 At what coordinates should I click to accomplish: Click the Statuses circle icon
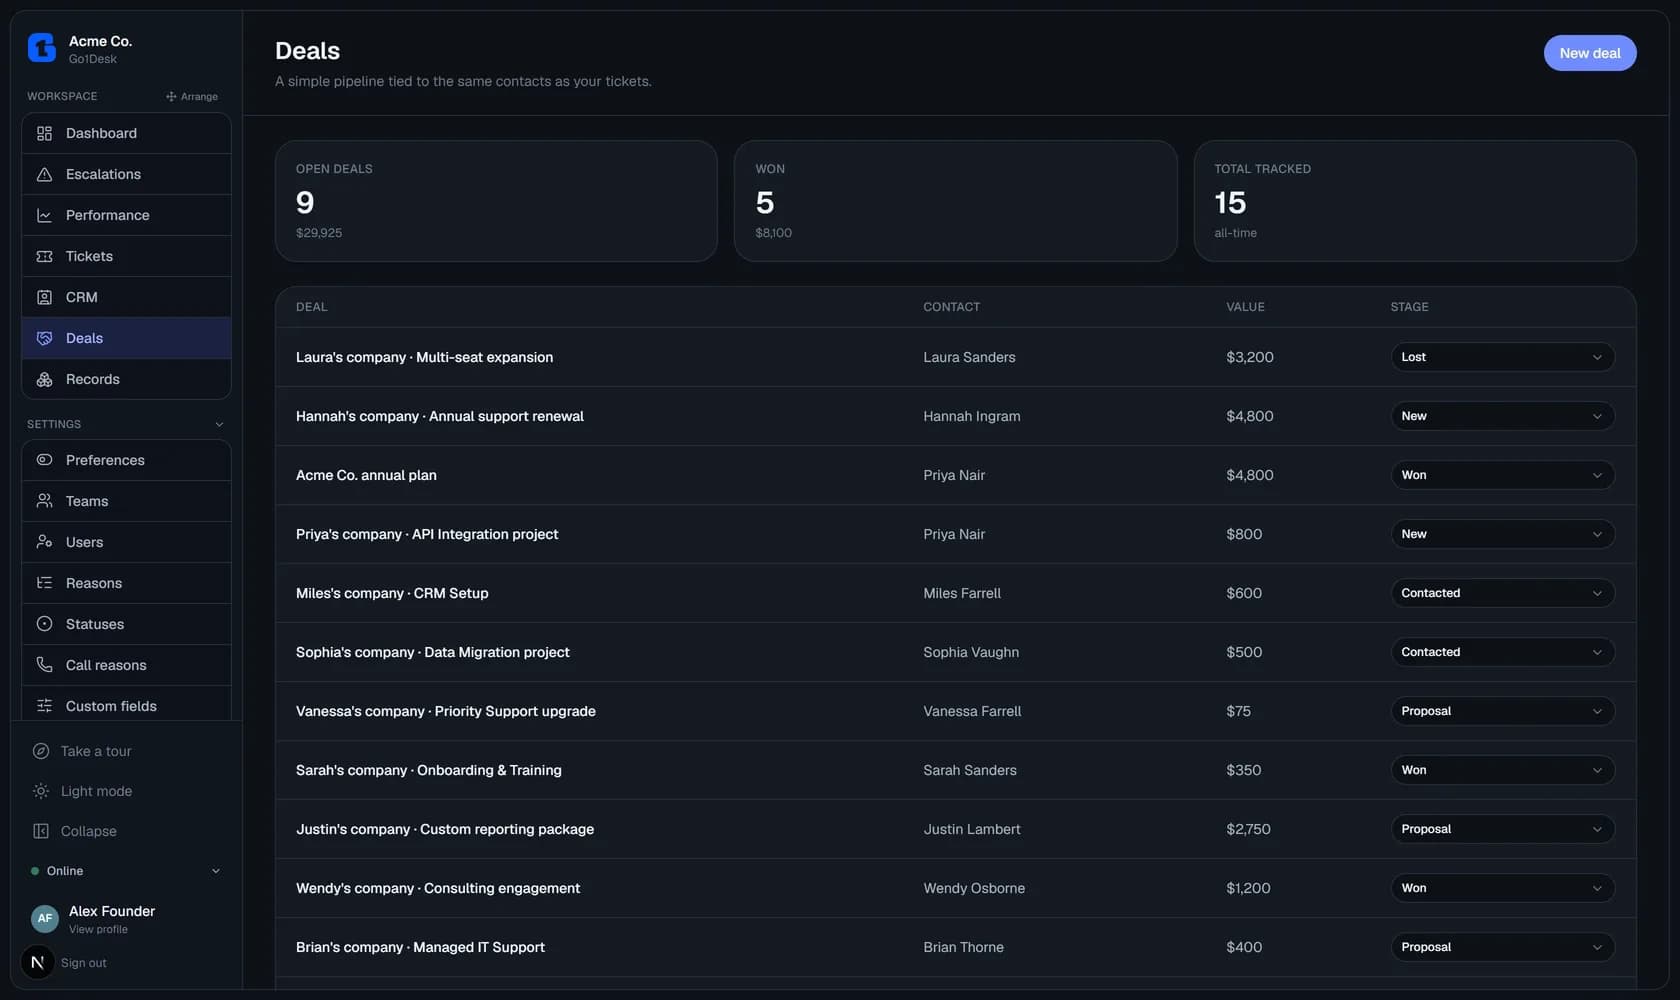(x=44, y=624)
